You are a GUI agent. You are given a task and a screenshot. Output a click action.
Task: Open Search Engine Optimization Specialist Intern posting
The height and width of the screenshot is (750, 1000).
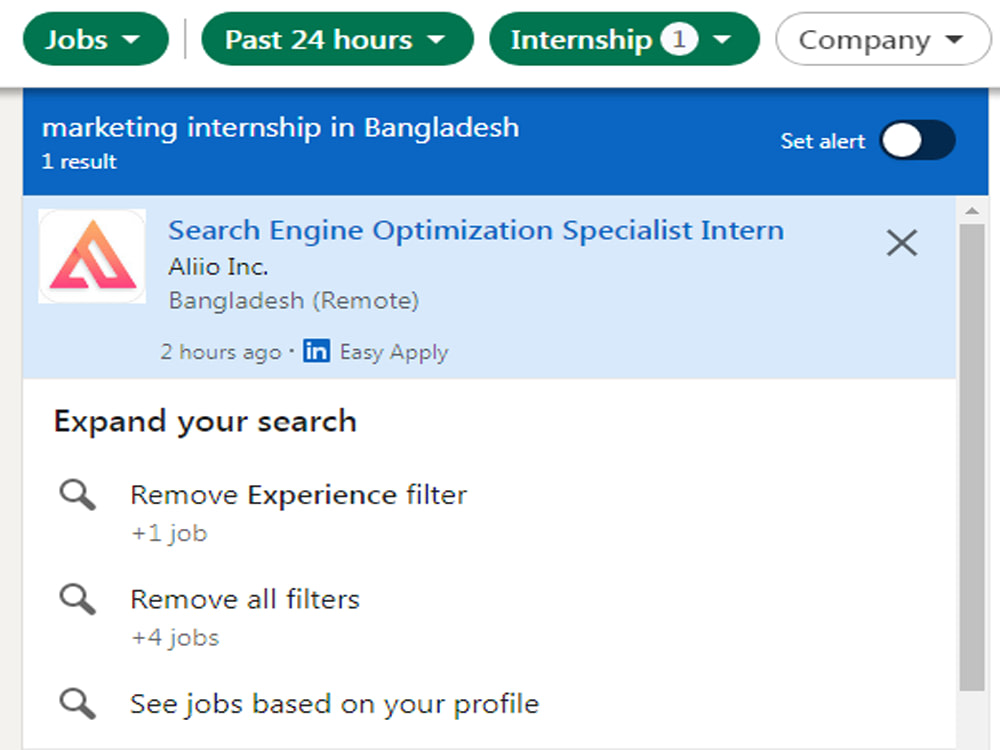pos(476,230)
